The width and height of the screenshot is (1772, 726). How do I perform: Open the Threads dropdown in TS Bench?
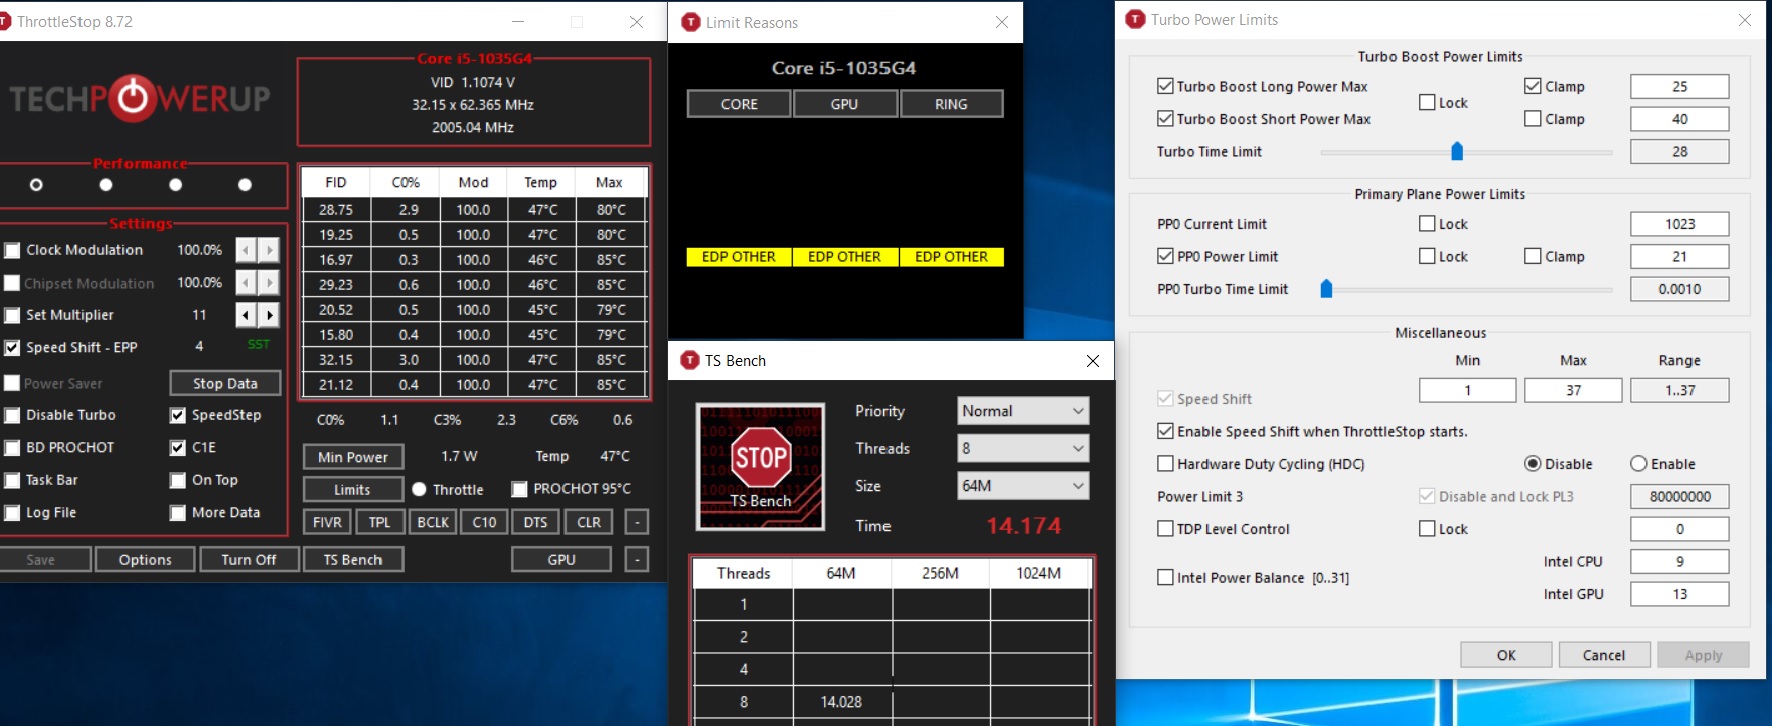coord(1023,448)
